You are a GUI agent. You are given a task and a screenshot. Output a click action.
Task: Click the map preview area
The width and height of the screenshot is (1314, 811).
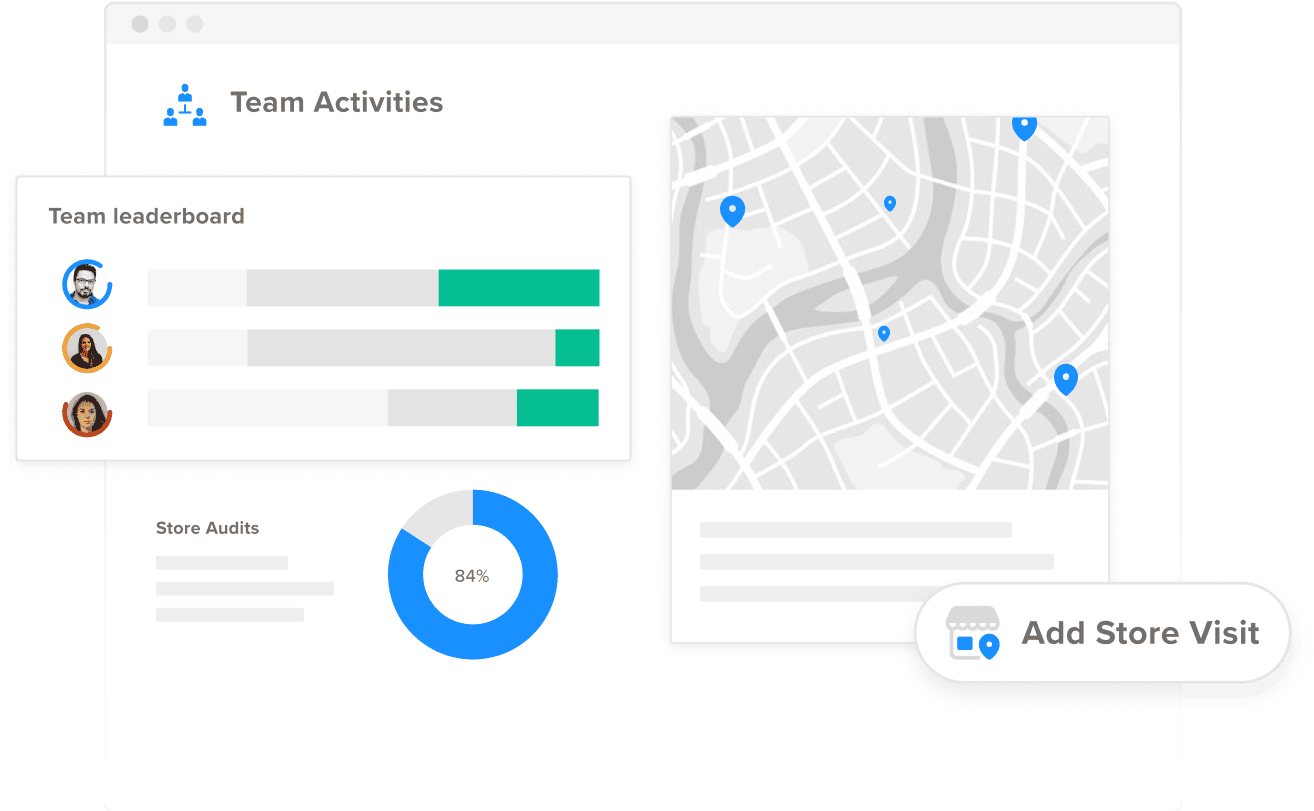pyautogui.click(x=889, y=300)
